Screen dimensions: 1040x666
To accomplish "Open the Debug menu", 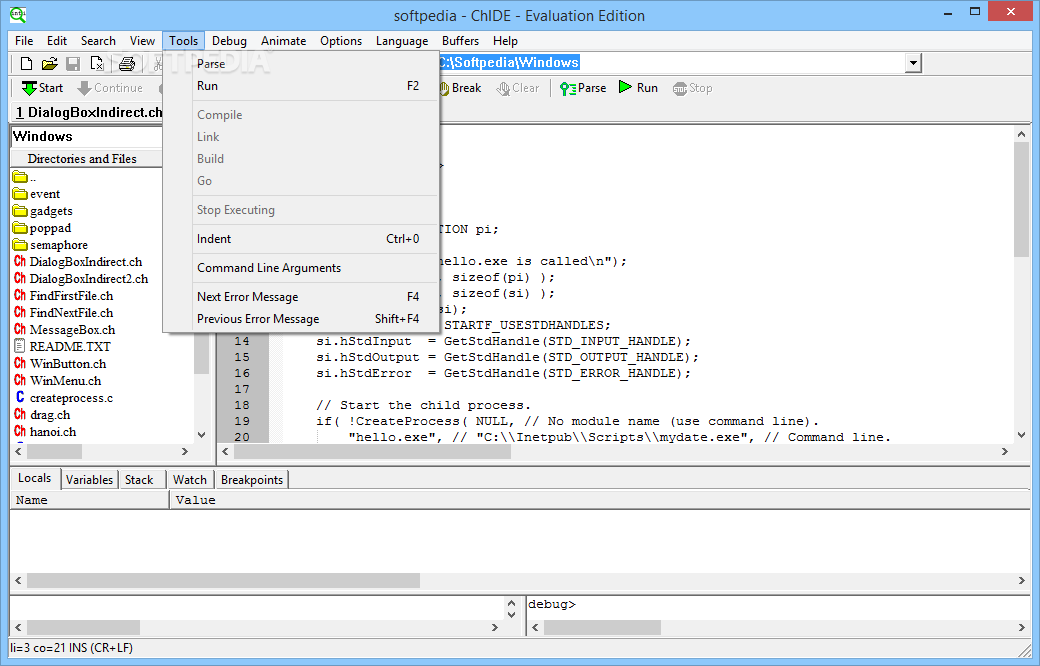I will click(x=229, y=41).
